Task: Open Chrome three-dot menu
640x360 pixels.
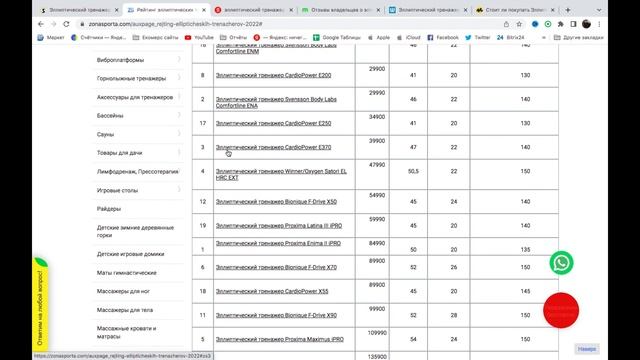Action: (x=599, y=24)
